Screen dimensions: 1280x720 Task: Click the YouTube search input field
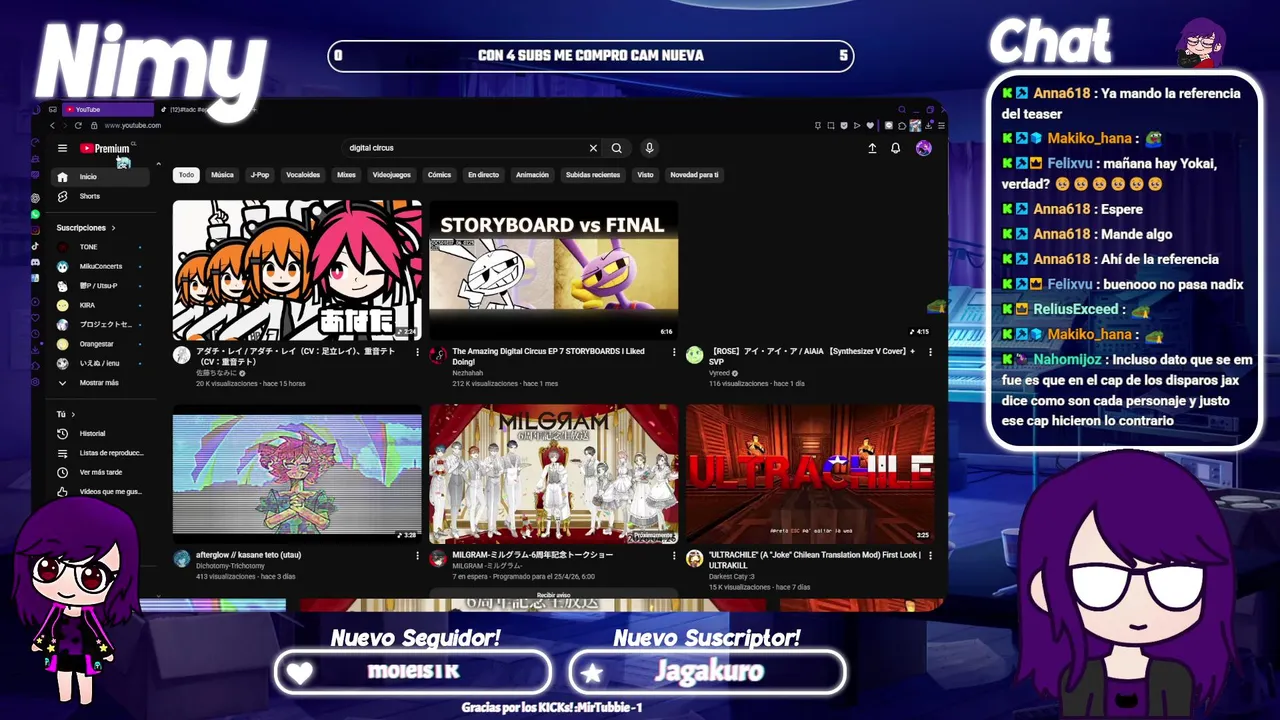pyautogui.click(x=465, y=148)
